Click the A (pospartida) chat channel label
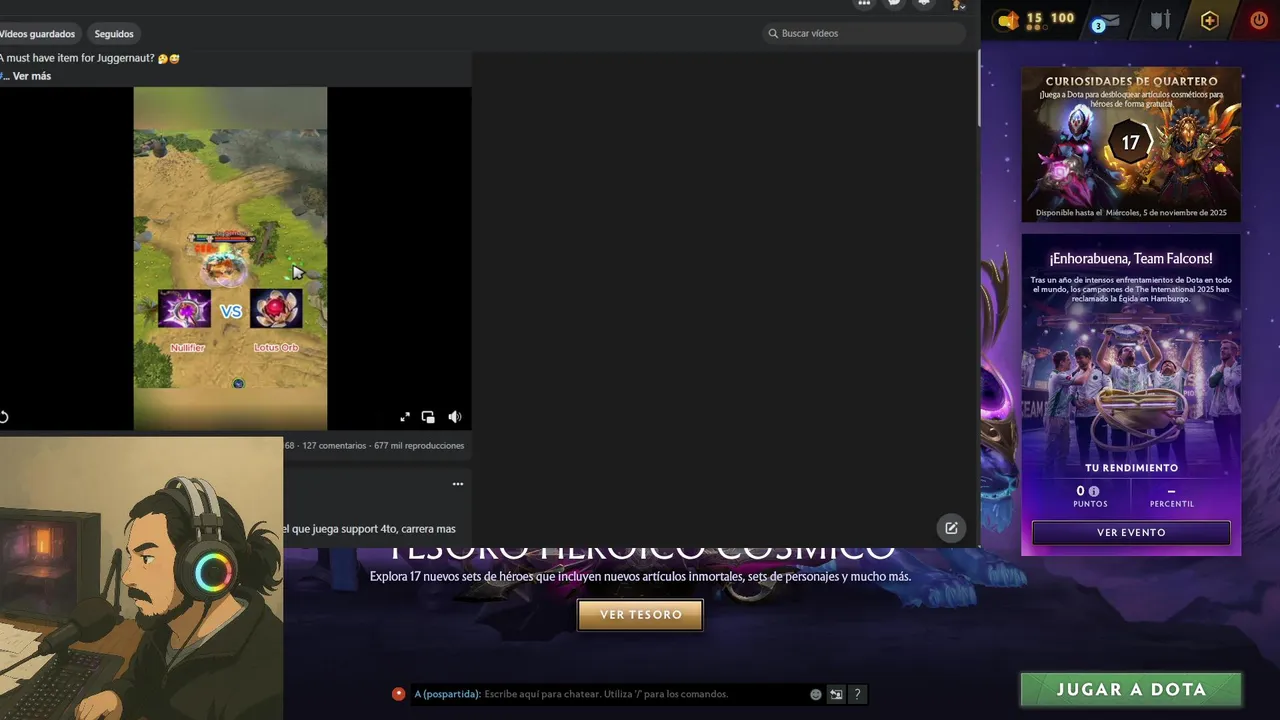The width and height of the screenshot is (1280, 720). [447, 694]
